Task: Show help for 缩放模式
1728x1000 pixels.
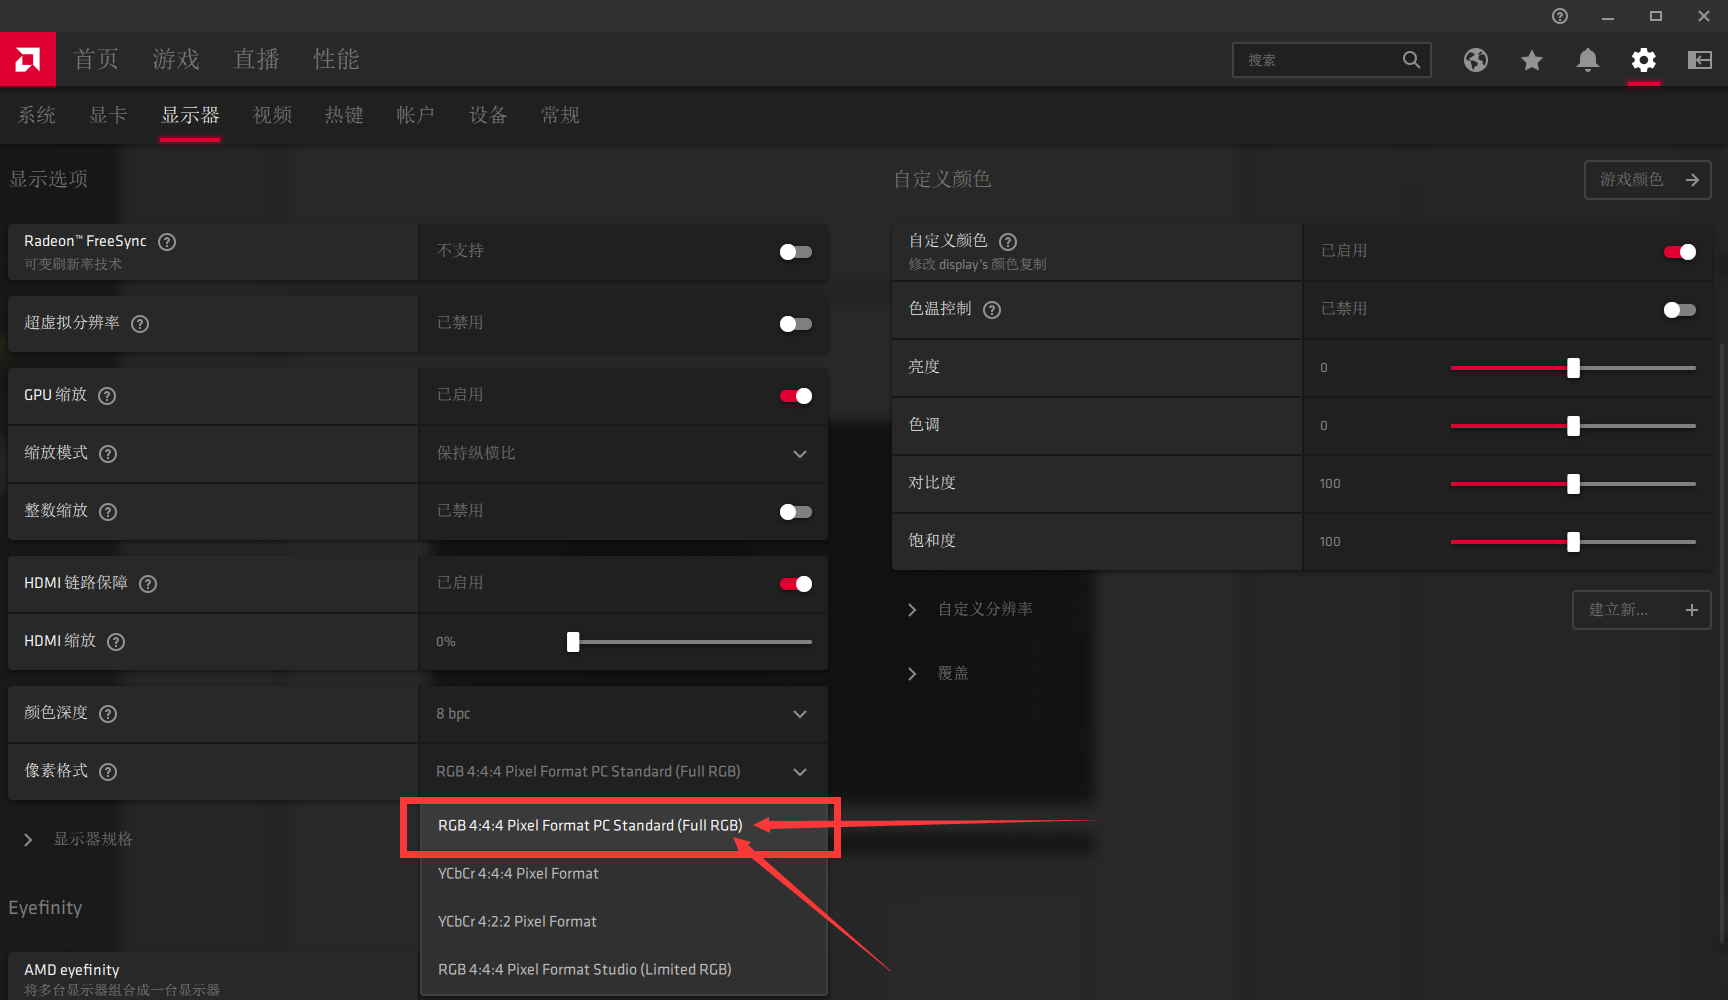Action: 108,454
